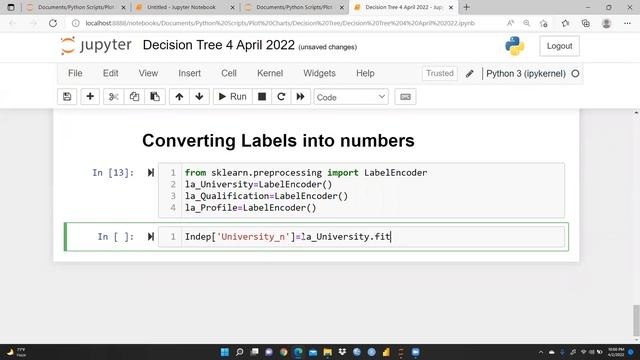640x360 pixels.
Task: Click into cell 13 code editor
Action: coord(372,190)
